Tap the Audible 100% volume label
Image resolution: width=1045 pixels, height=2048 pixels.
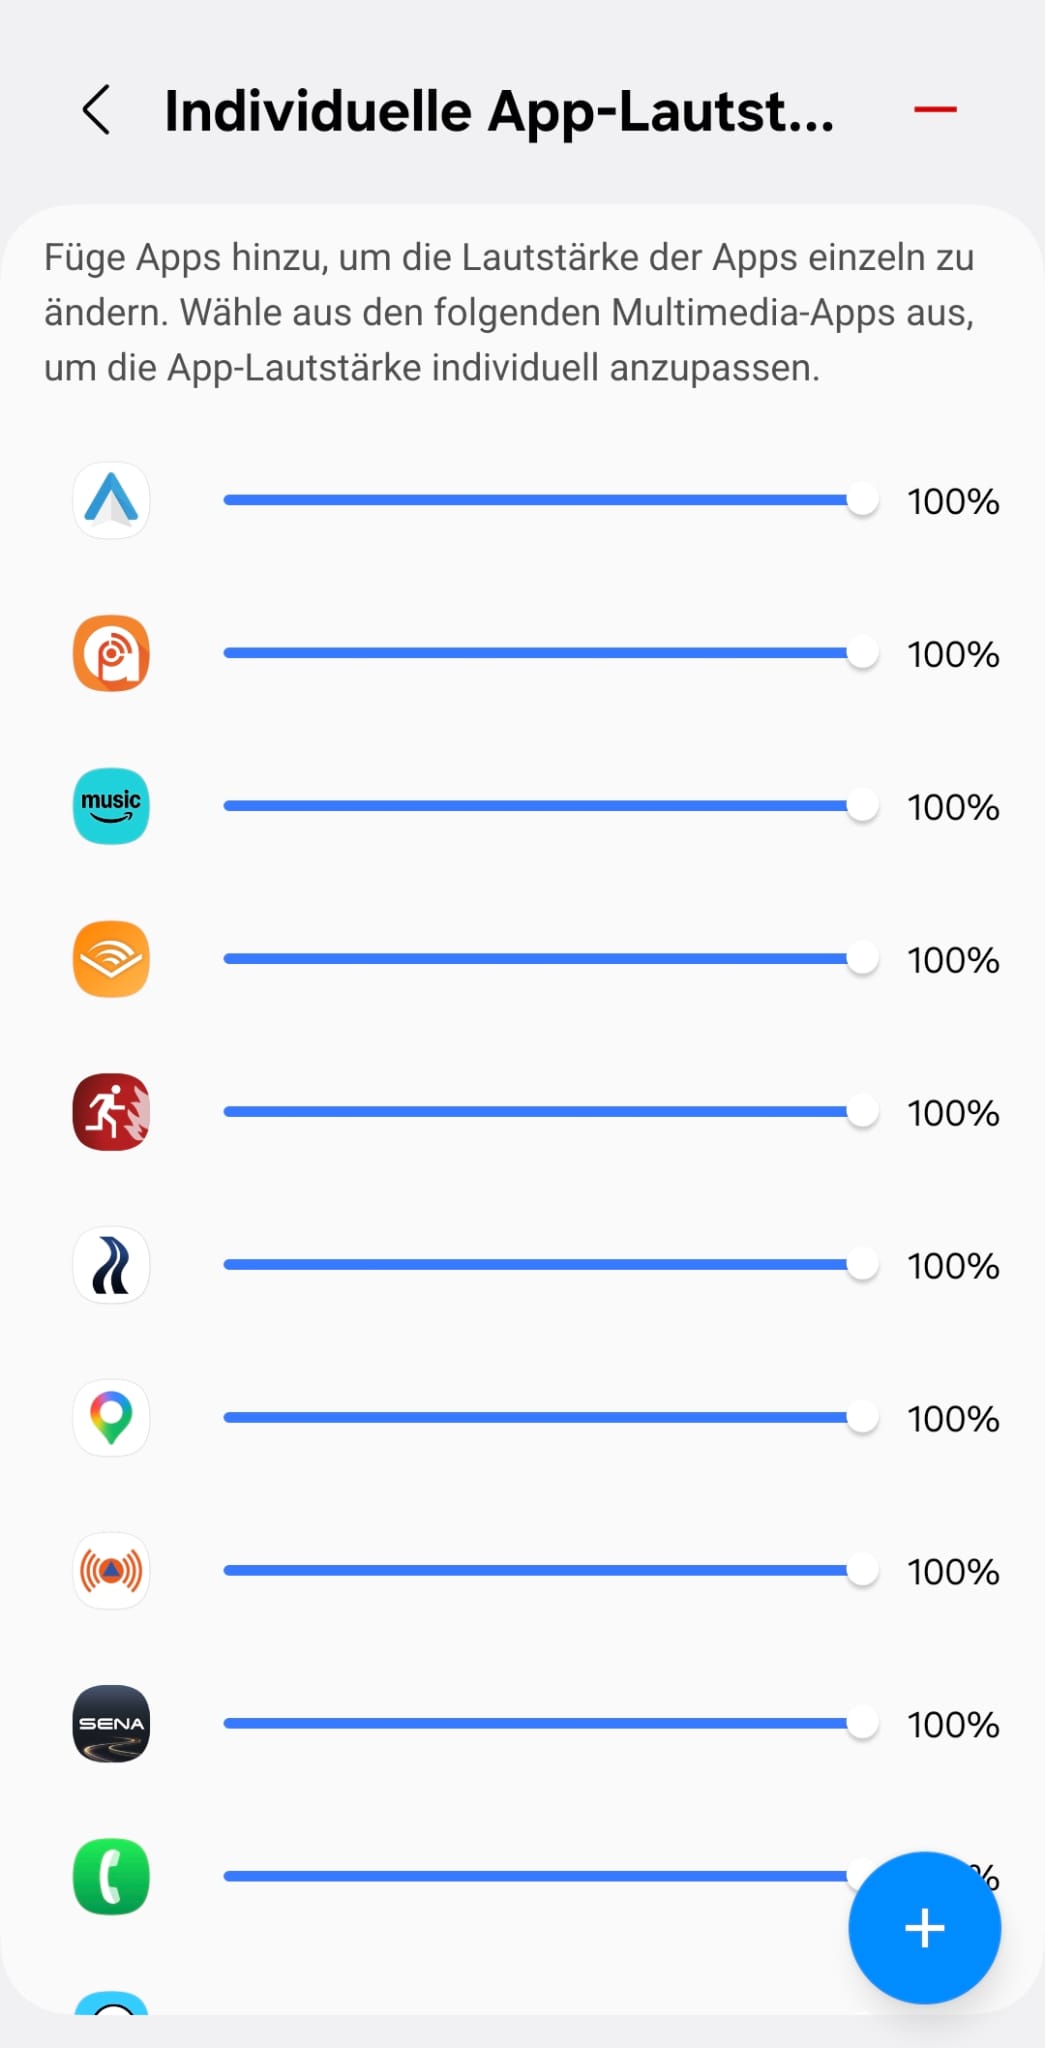click(x=953, y=960)
